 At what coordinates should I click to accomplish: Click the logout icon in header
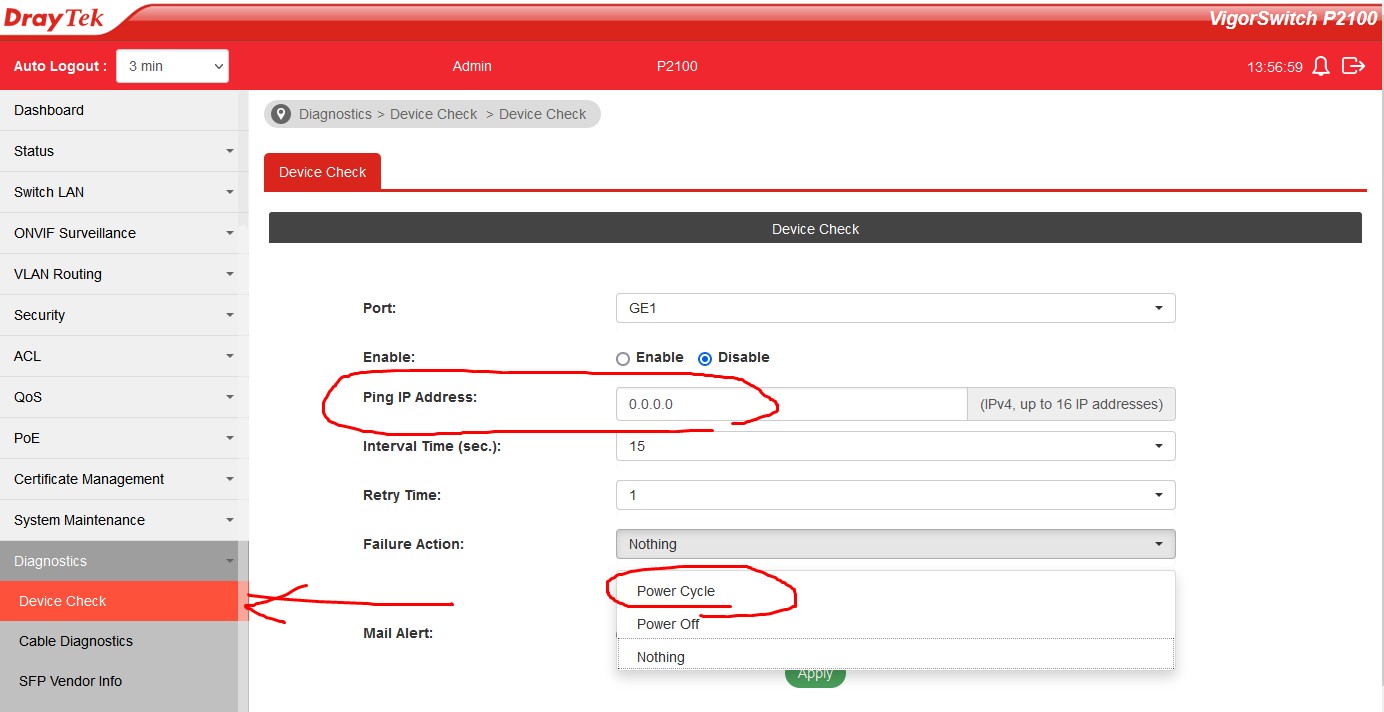[x=1353, y=66]
